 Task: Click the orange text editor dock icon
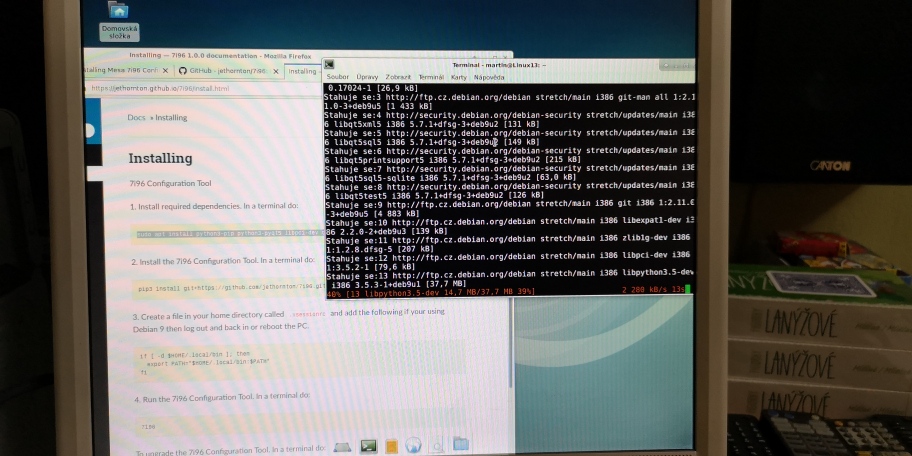click(391, 444)
